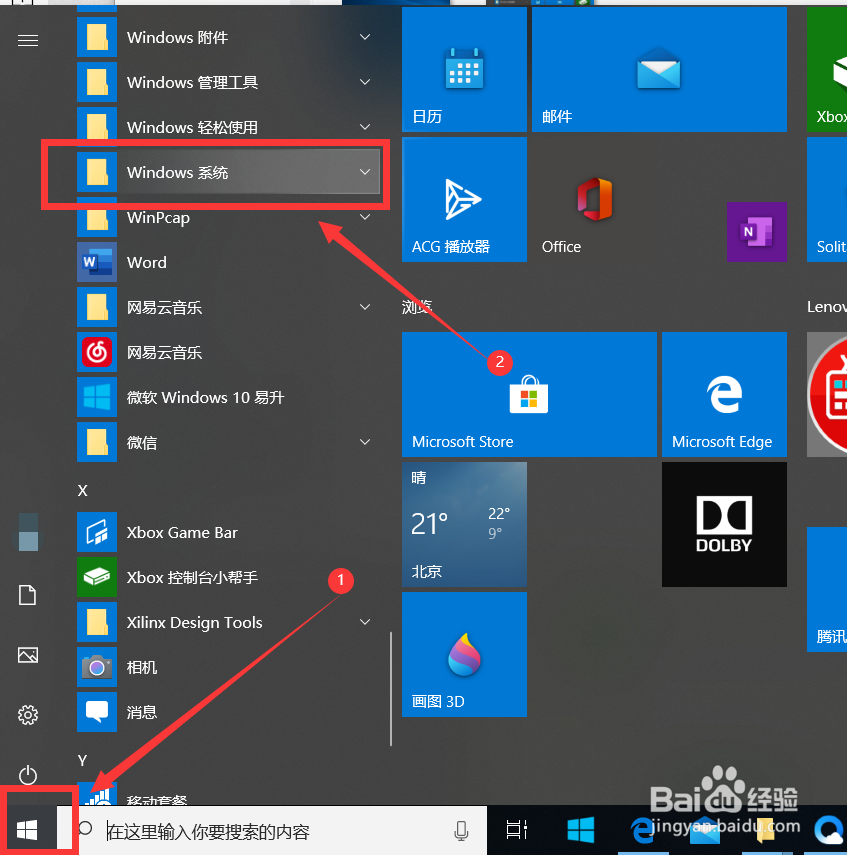Launch the red NetEase Cloud Music app icon

click(97, 352)
